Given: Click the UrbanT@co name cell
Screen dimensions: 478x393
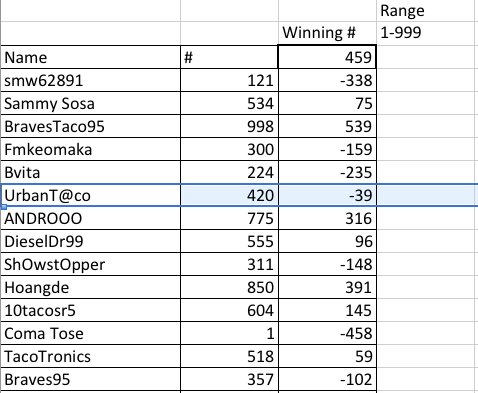Looking at the screenshot, I should (x=91, y=195).
